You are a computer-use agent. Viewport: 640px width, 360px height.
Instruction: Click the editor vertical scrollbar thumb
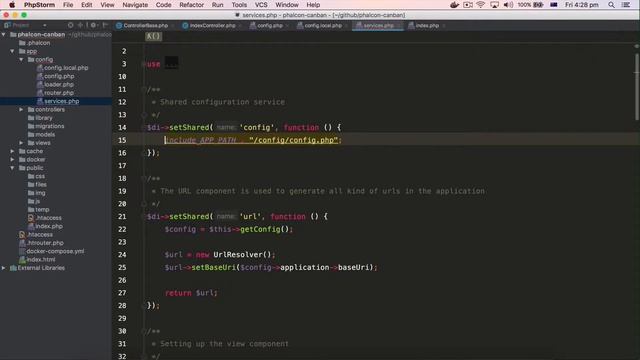(636, 87)
